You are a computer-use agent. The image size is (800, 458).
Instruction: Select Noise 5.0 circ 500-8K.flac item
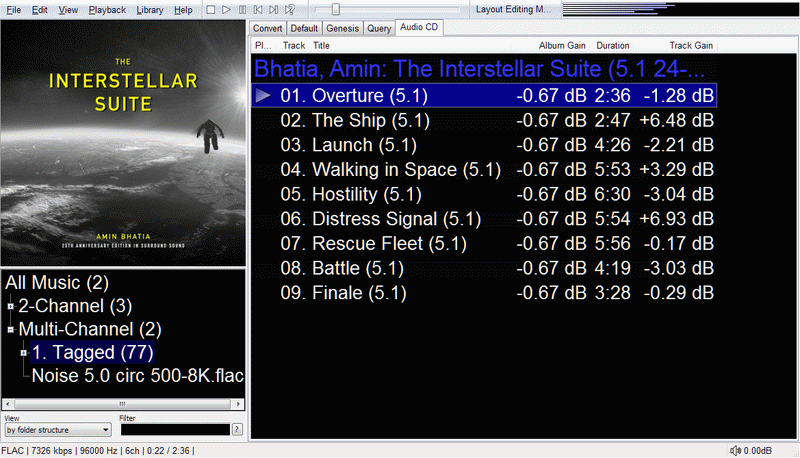tap(137, 376)
